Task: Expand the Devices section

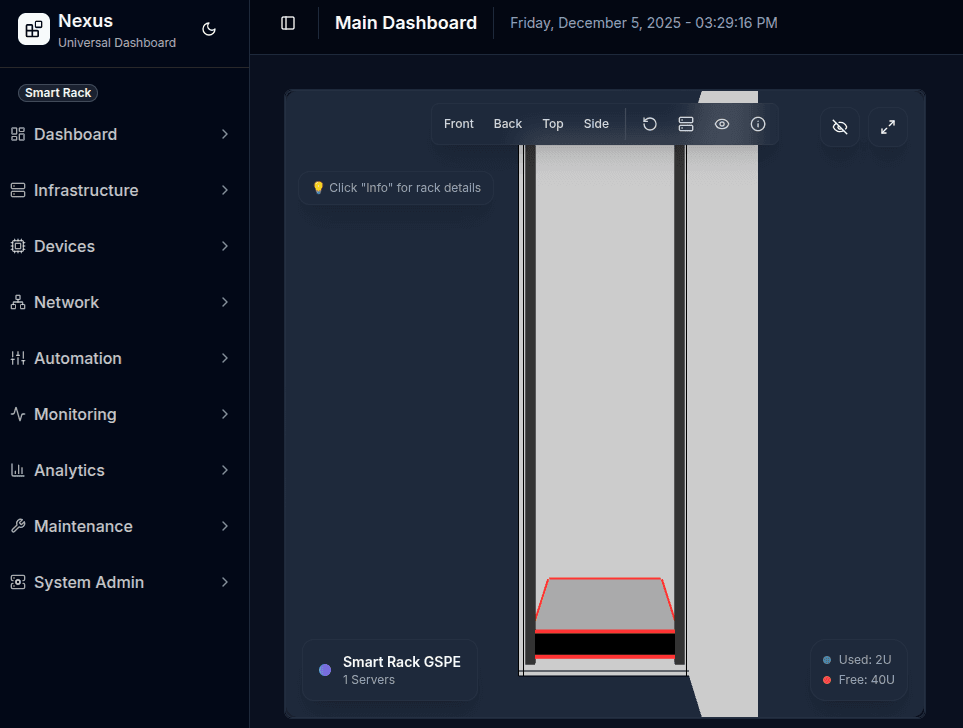Action: pos(63,246)
